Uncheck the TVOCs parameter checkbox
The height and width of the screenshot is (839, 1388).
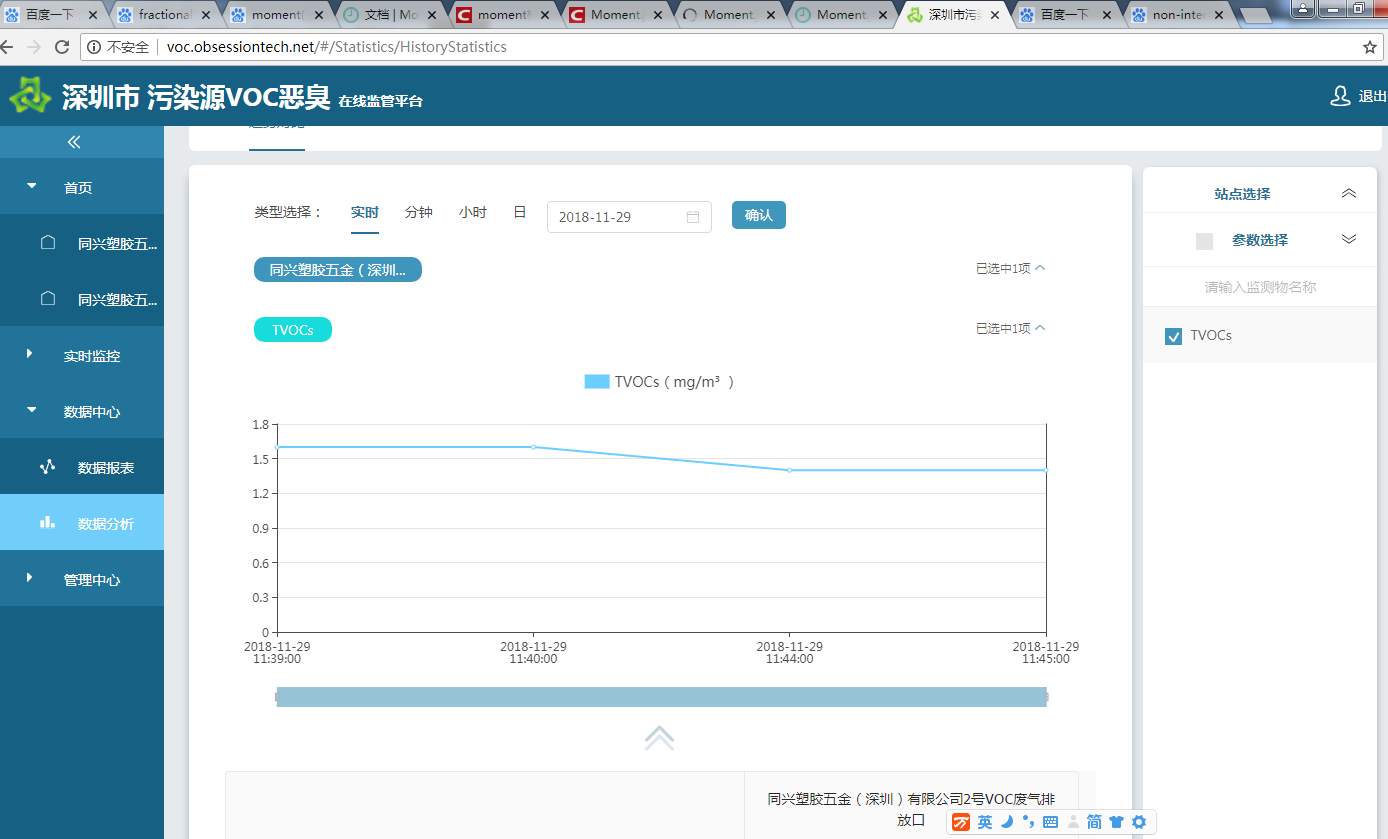(1174, 336)
